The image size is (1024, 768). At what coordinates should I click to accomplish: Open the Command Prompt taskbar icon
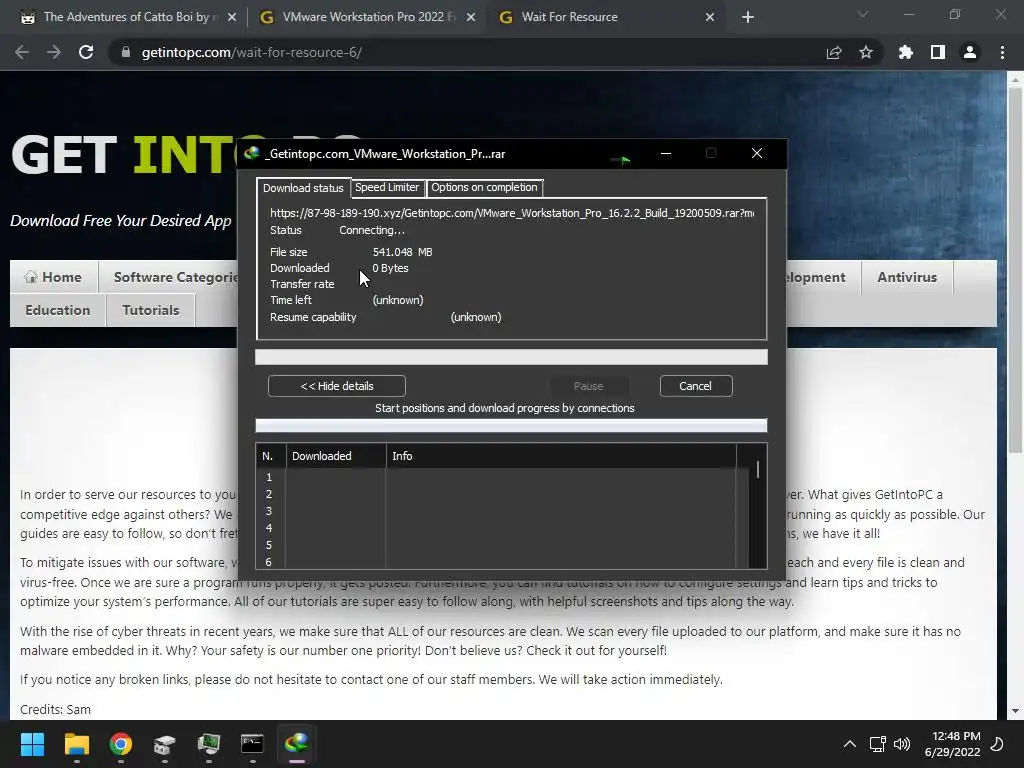click(252, 744)
